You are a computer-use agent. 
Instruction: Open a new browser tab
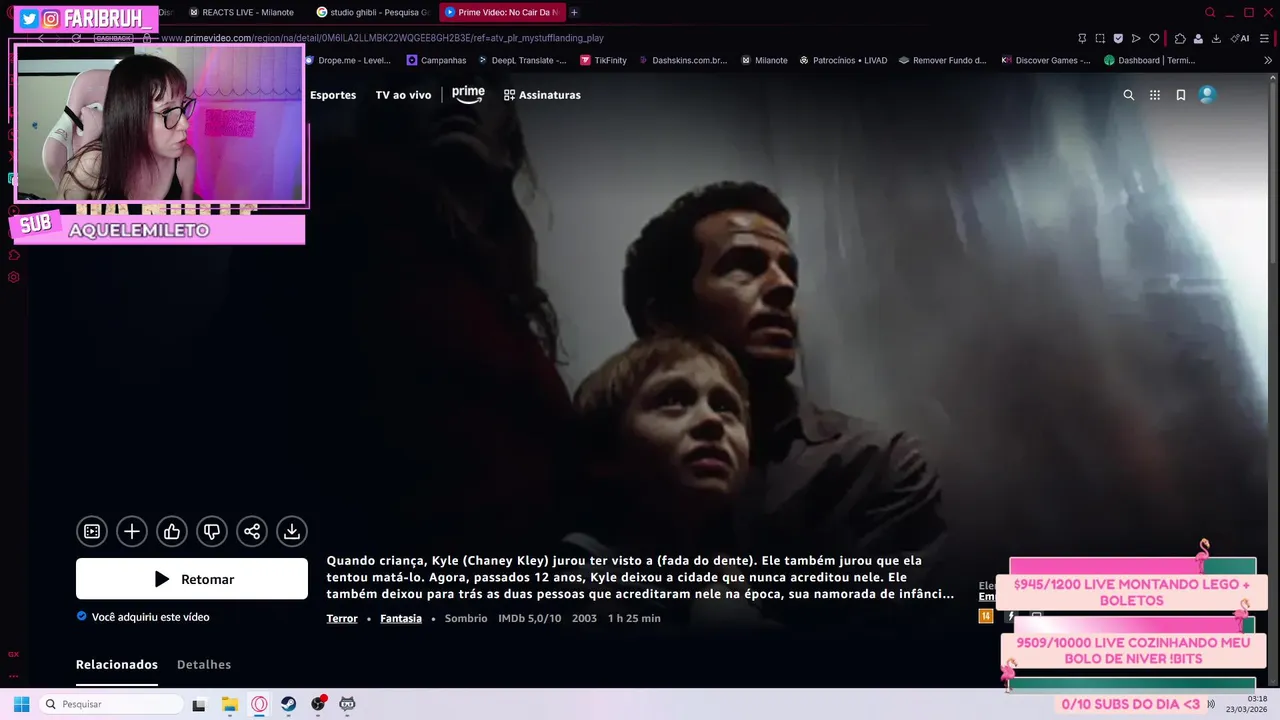click(x=574, y=12)
